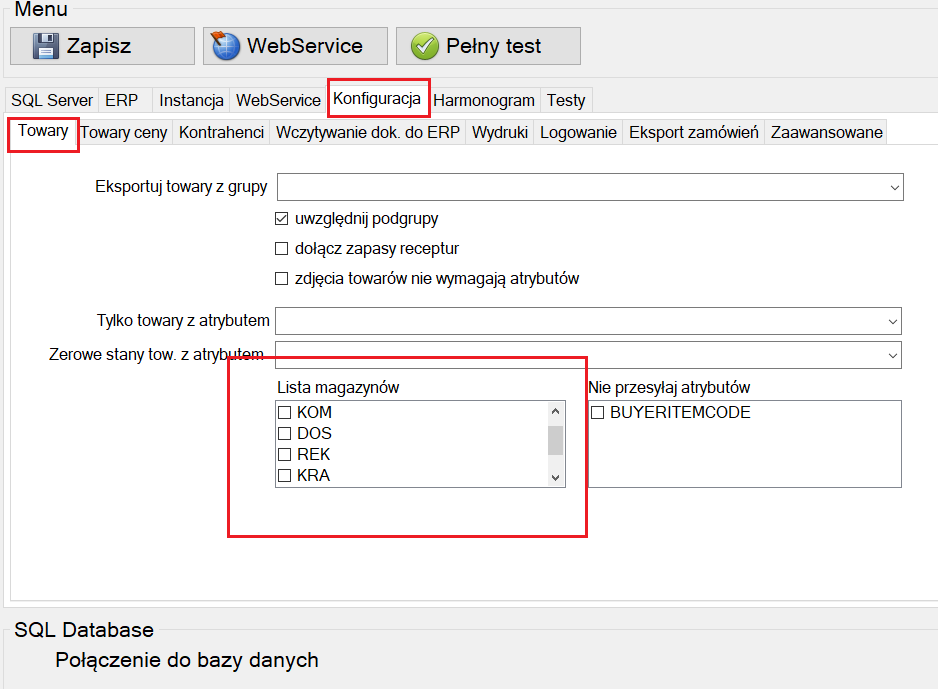The image size is (938, 689).
Task: Go to the SQL Server tab
Action: [x=52, y=100]
